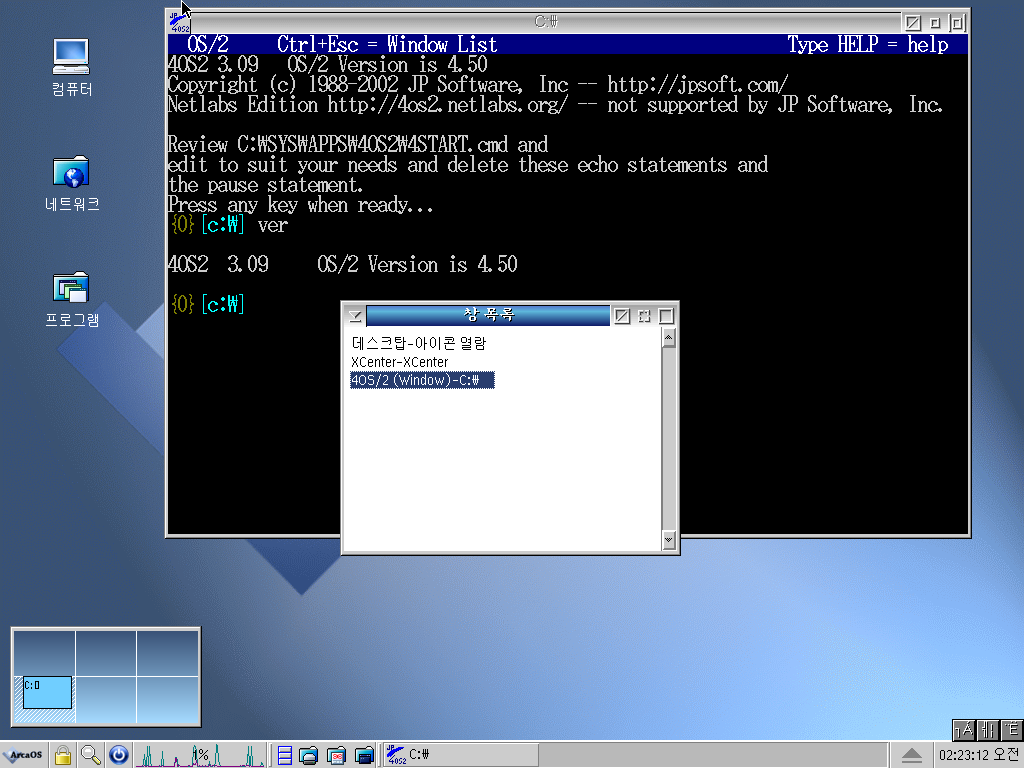Click the command window icon in XCenter tray
This screenshot has height=768, width=1024.
tap(365, 755)
